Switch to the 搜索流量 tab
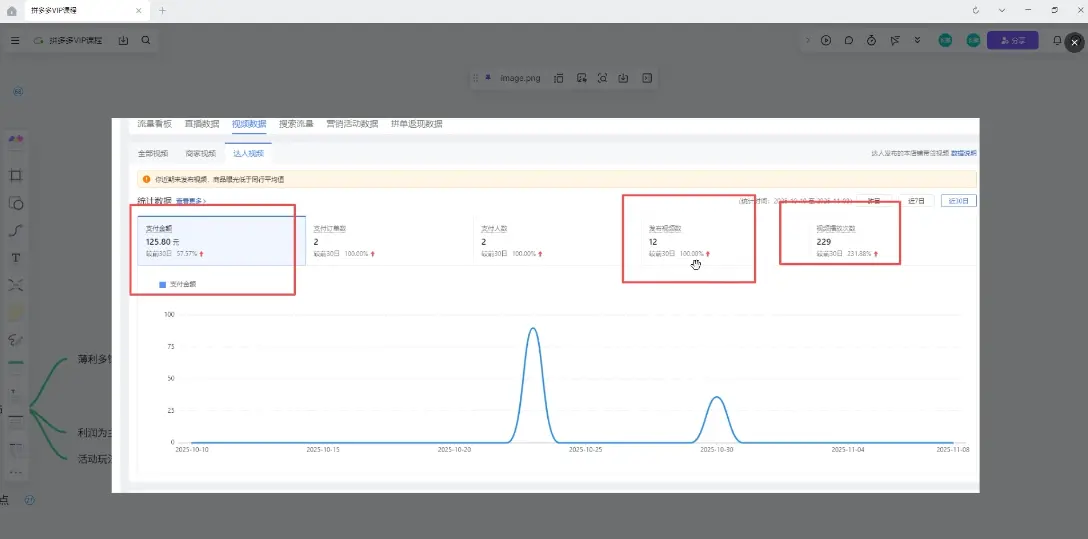This screenshot has height=539, width=1088. point(296,124)
